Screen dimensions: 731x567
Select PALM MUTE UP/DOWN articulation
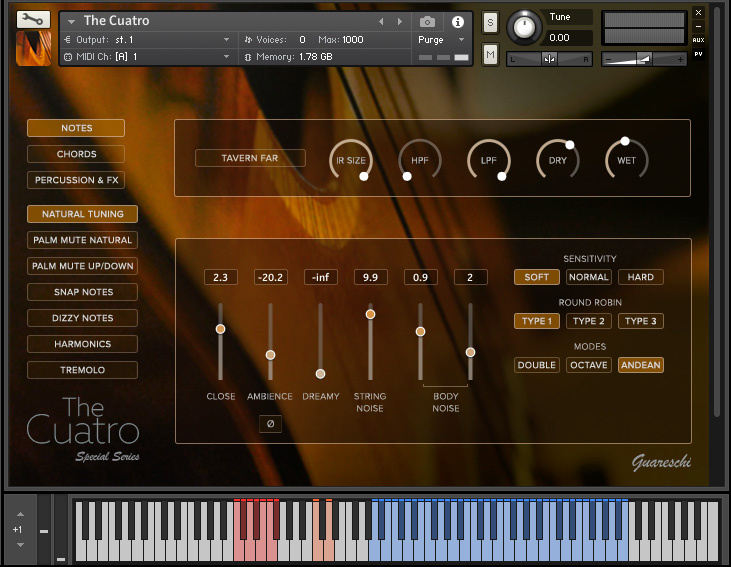83,266
